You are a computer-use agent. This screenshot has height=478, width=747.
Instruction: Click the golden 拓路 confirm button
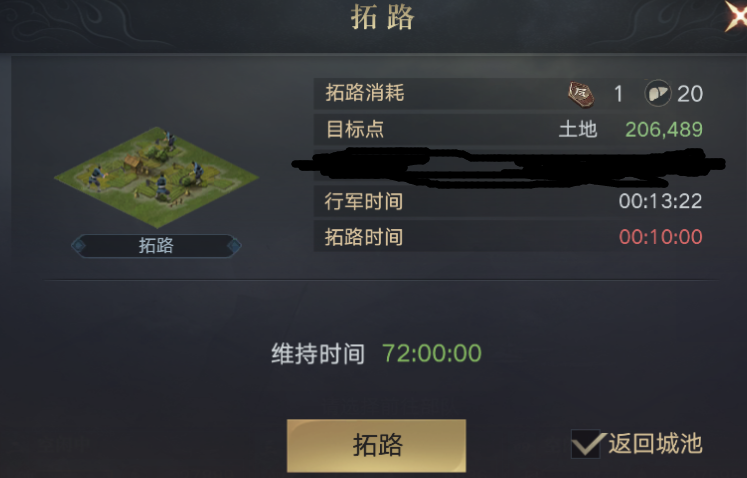[x=376, y=445]
